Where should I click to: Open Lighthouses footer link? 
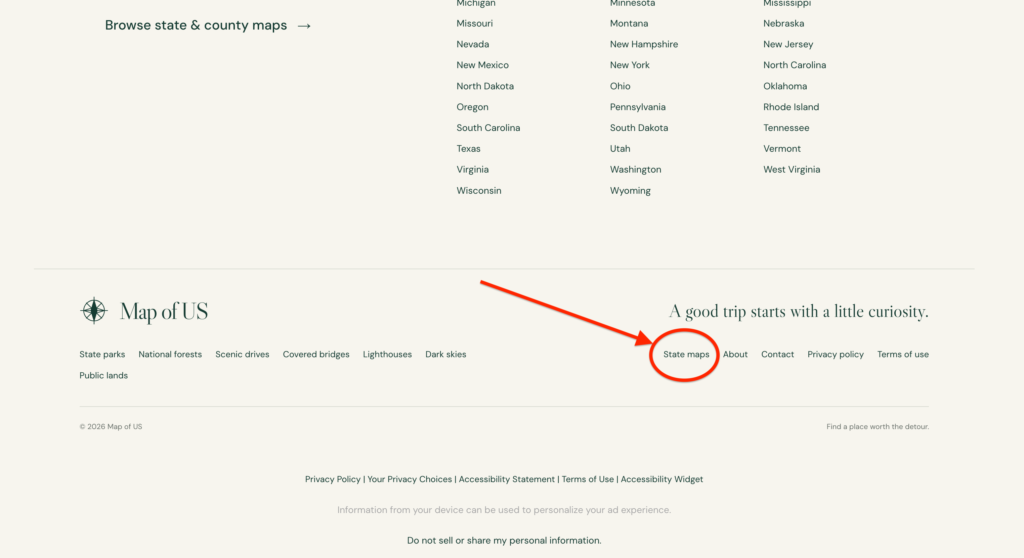point(387,355)
